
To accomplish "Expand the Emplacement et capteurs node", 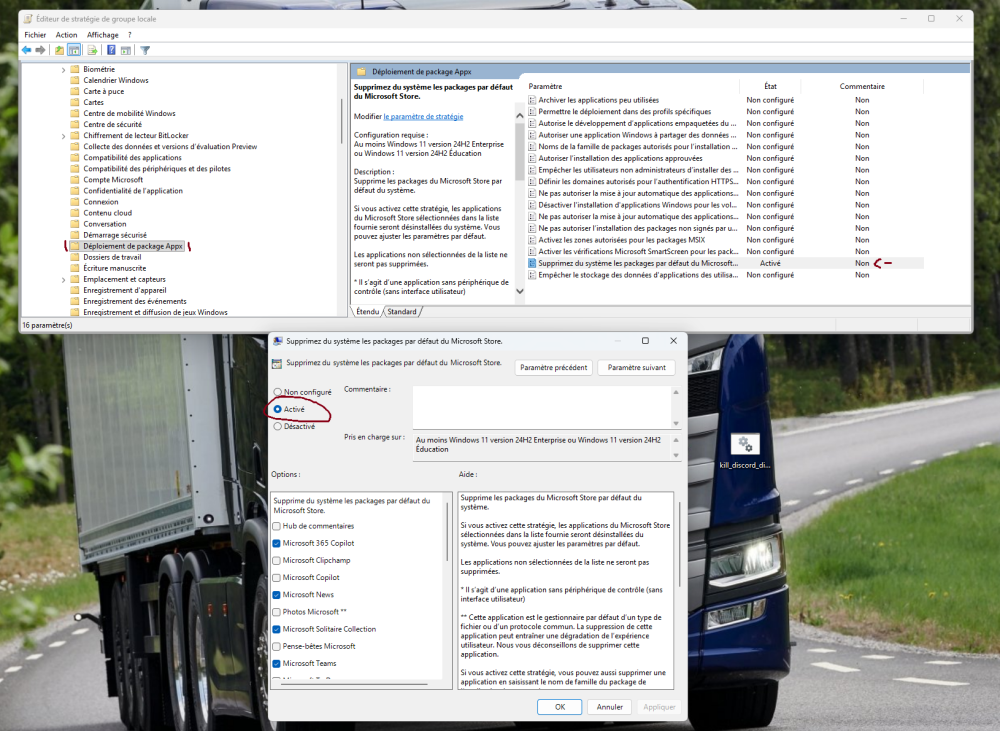I will 63,279.
